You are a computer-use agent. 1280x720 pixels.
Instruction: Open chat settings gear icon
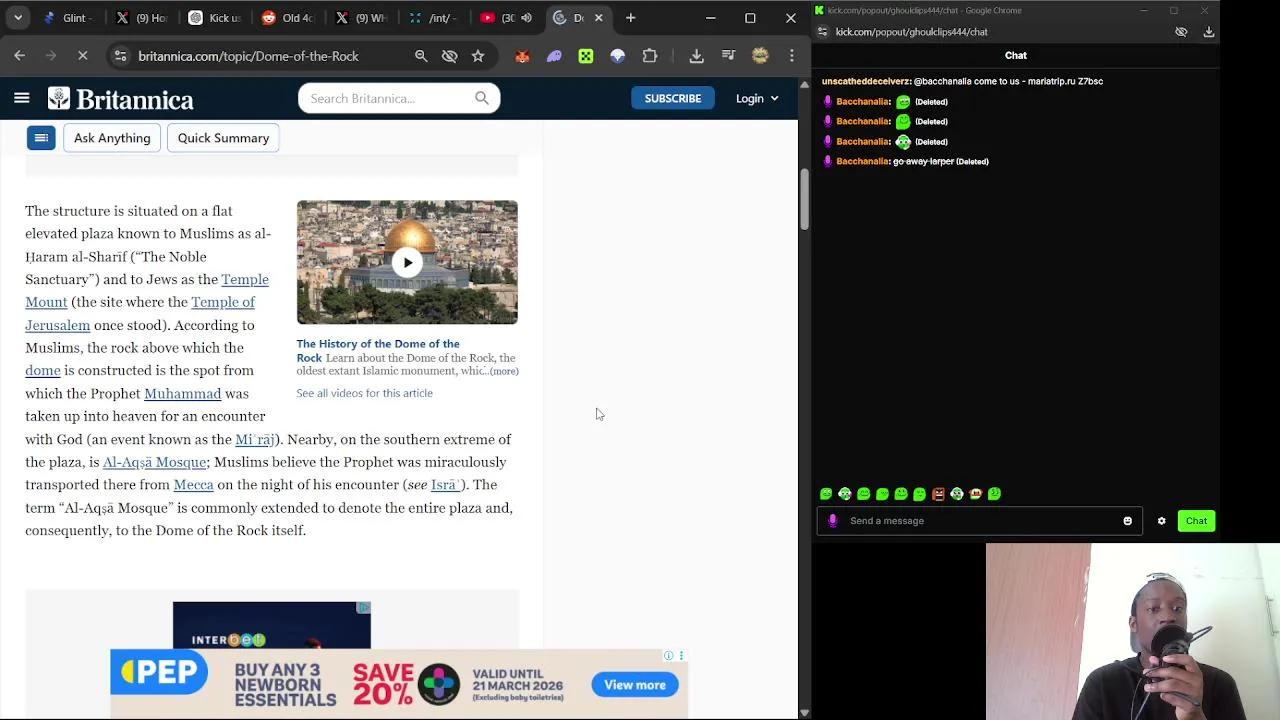pos(1161,521)
